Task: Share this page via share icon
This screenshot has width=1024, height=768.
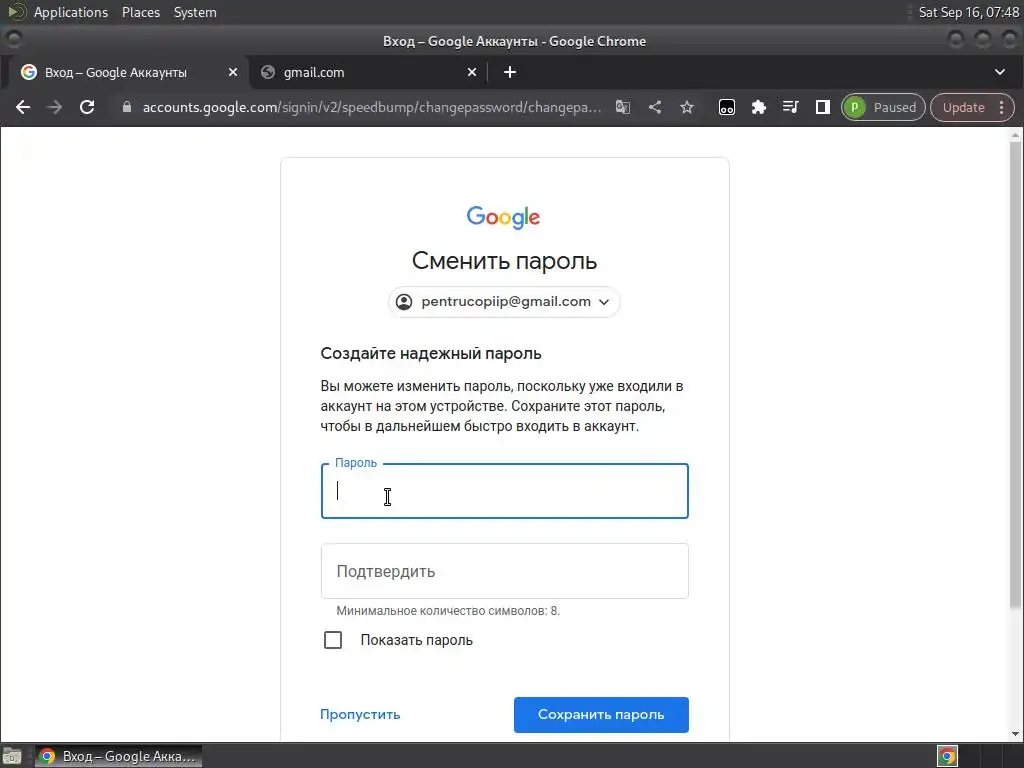Action: (x=655, y=108)
